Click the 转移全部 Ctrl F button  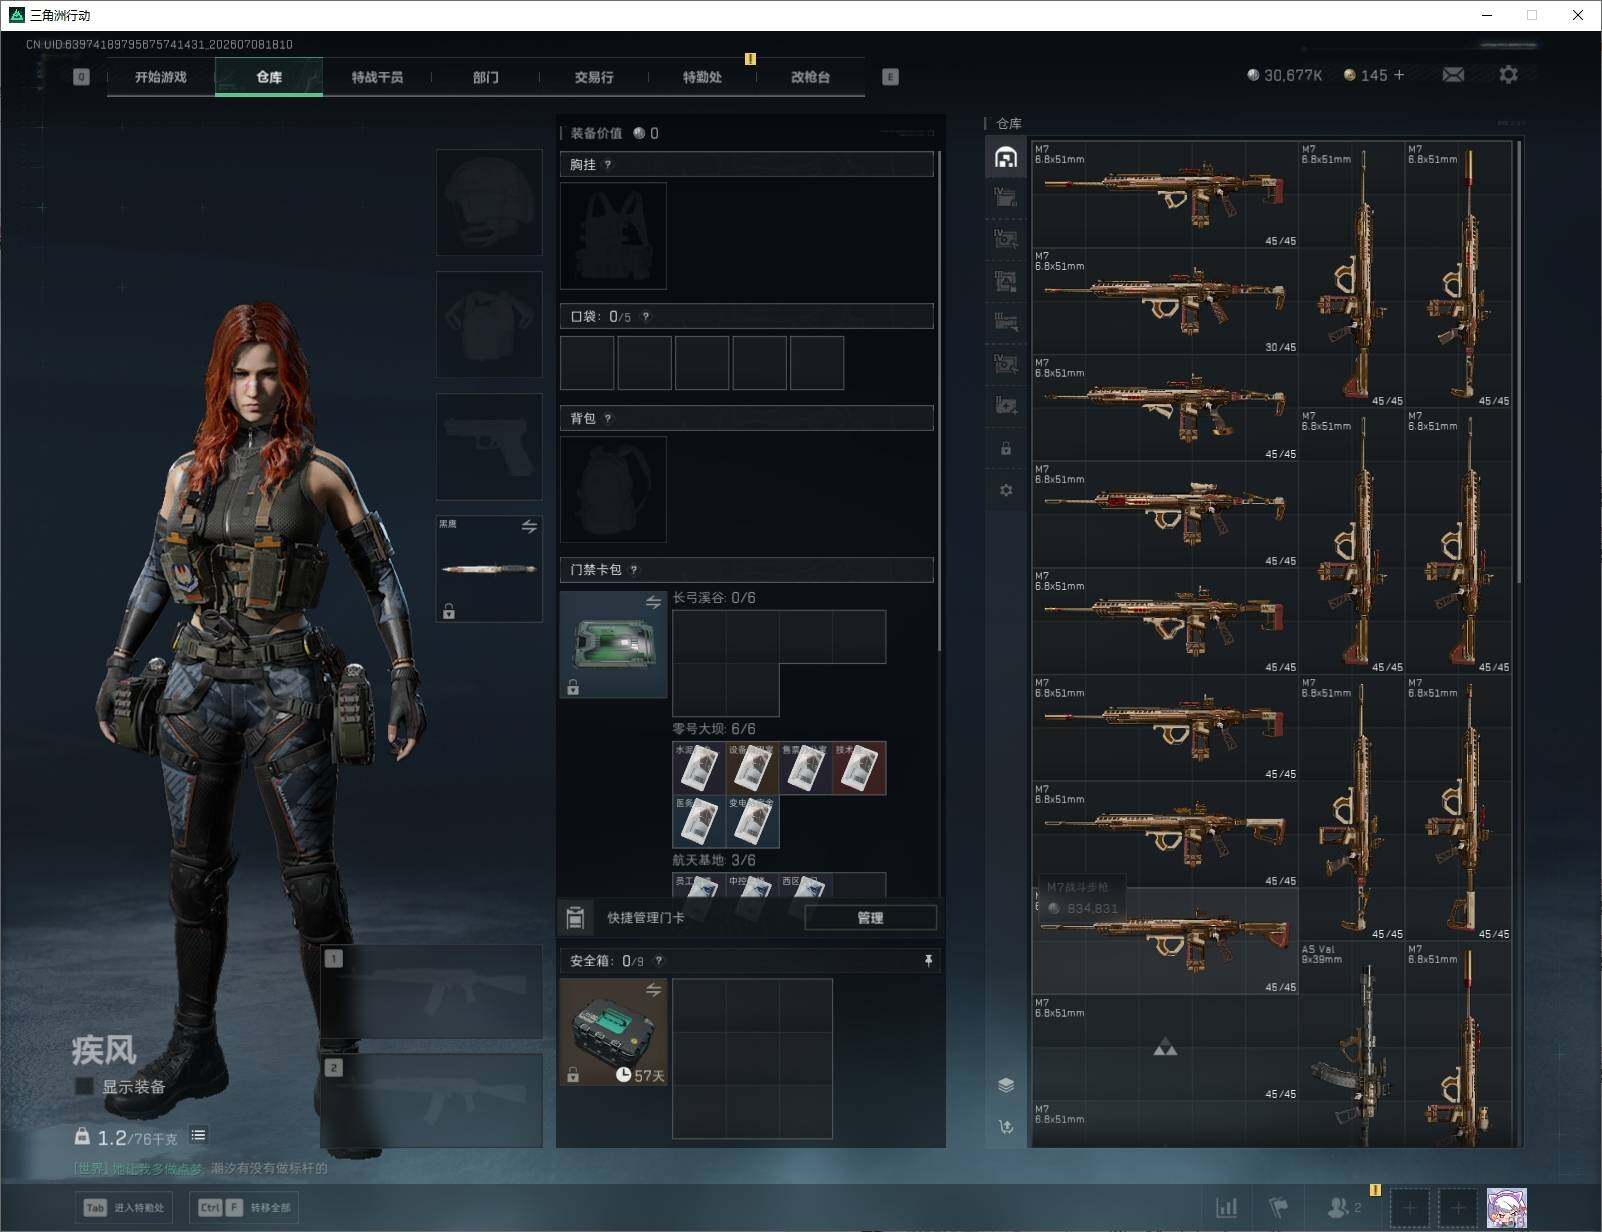pyautogui.click(x=244, y=1208)
